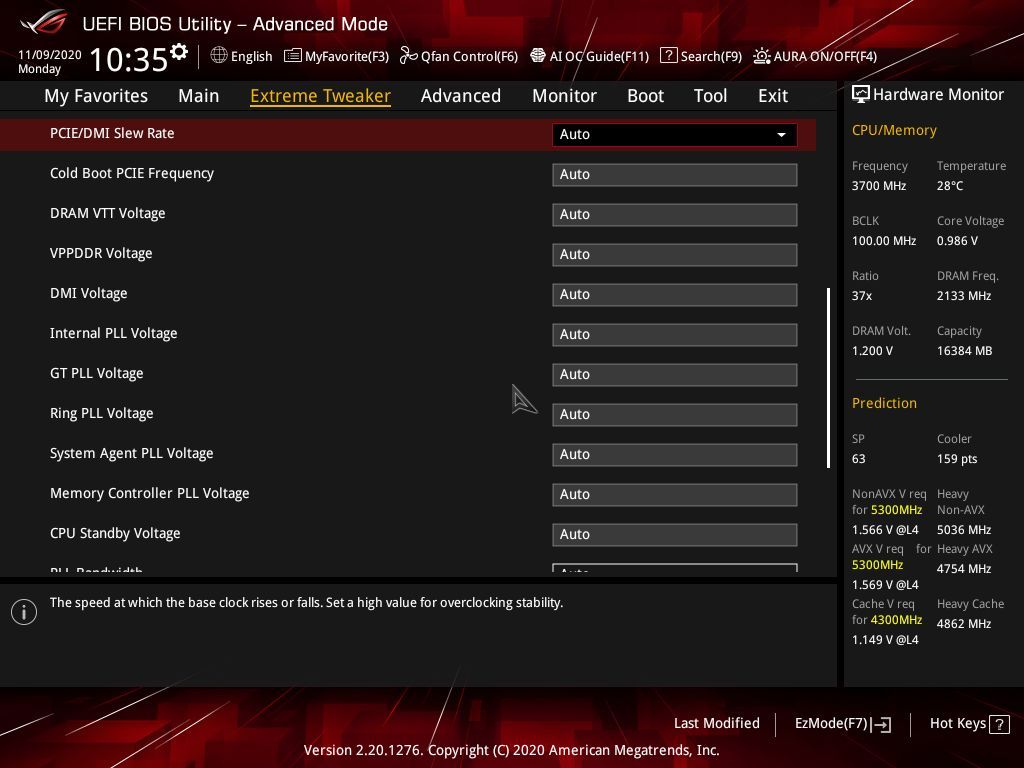The image size is (1024, 768).
Task: Click Cold Boot PCIE Frequency value field
Action: tap(675, 174)
